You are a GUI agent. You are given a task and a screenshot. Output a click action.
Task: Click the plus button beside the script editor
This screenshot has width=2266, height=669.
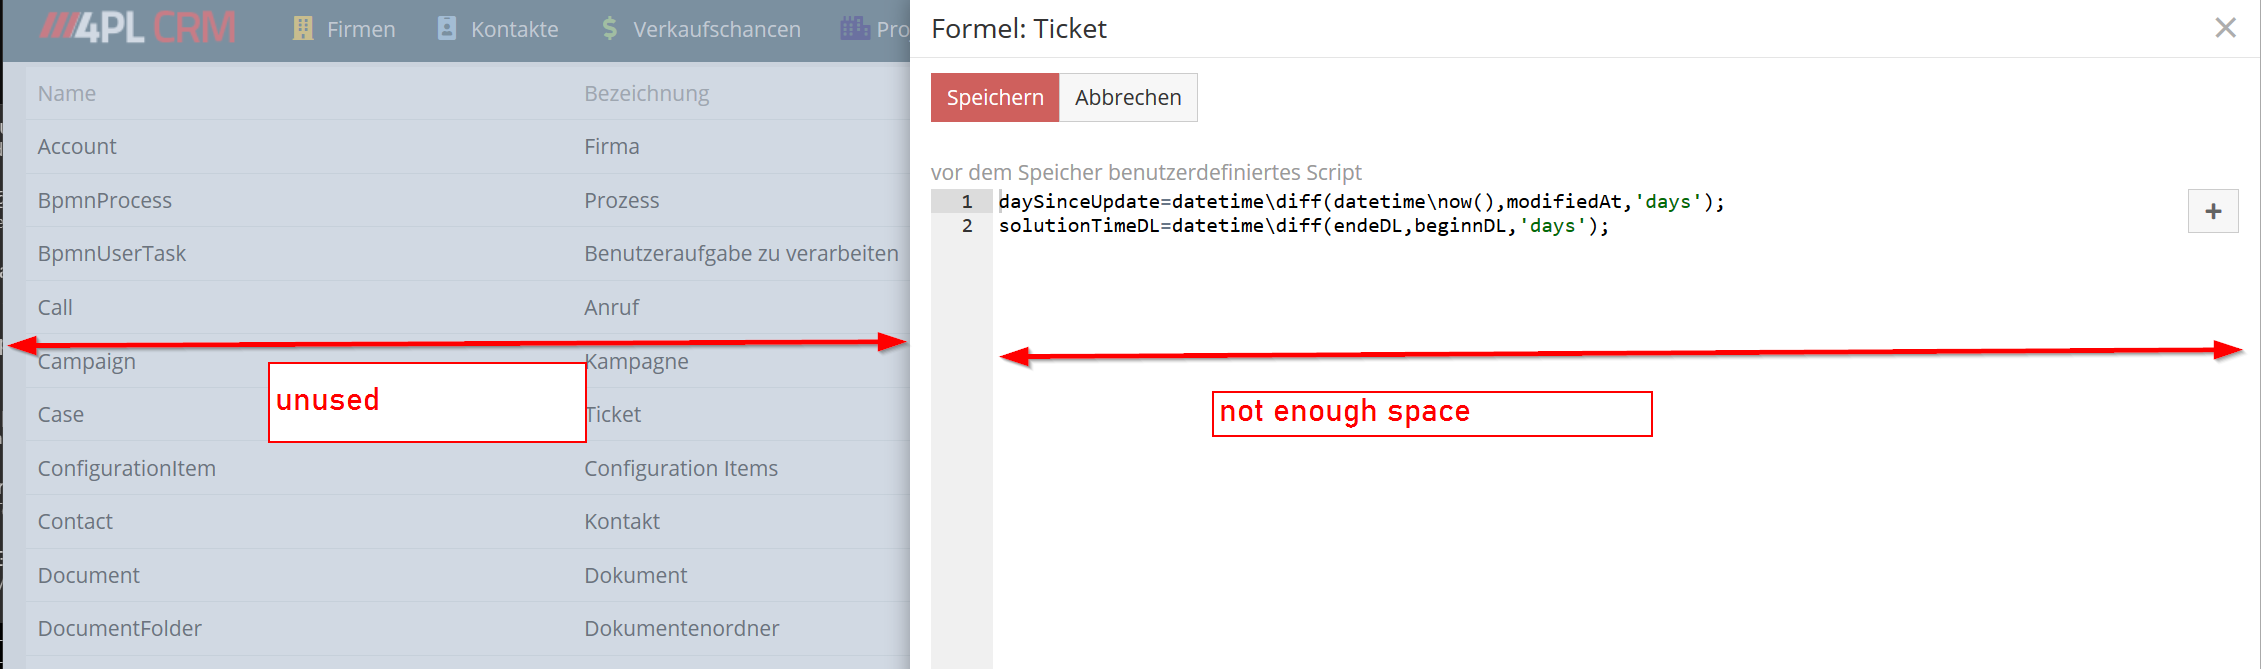point(2212,211)
